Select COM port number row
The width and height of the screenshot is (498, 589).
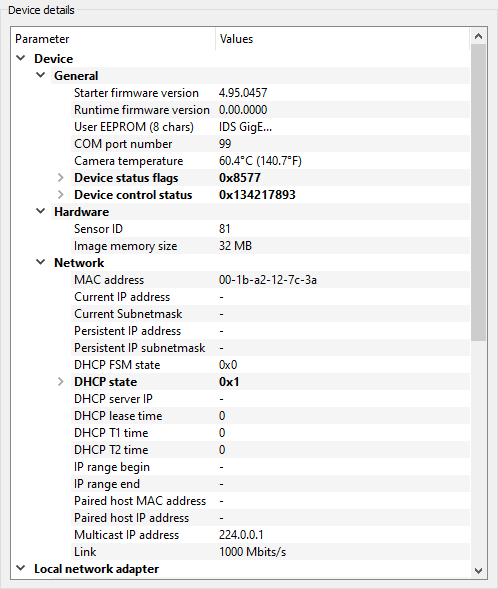(x=270, y=144)
